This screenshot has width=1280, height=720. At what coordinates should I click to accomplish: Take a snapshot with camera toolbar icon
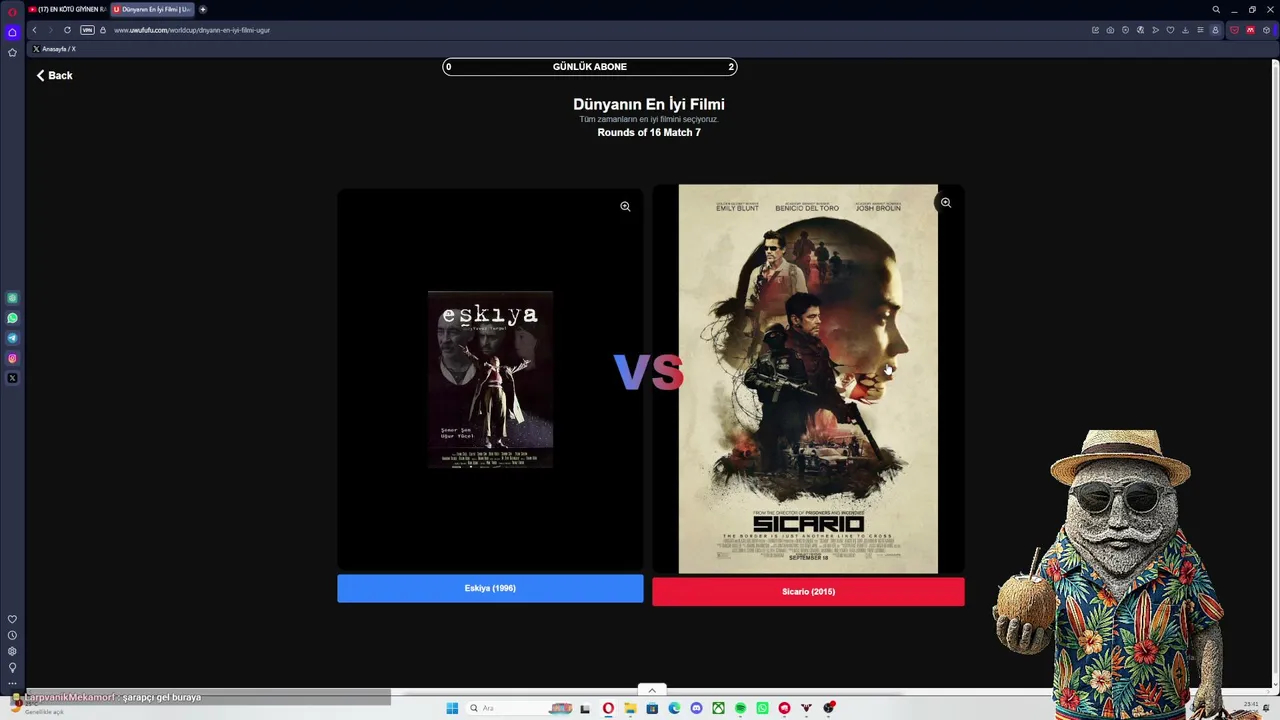click(1110, 30)
